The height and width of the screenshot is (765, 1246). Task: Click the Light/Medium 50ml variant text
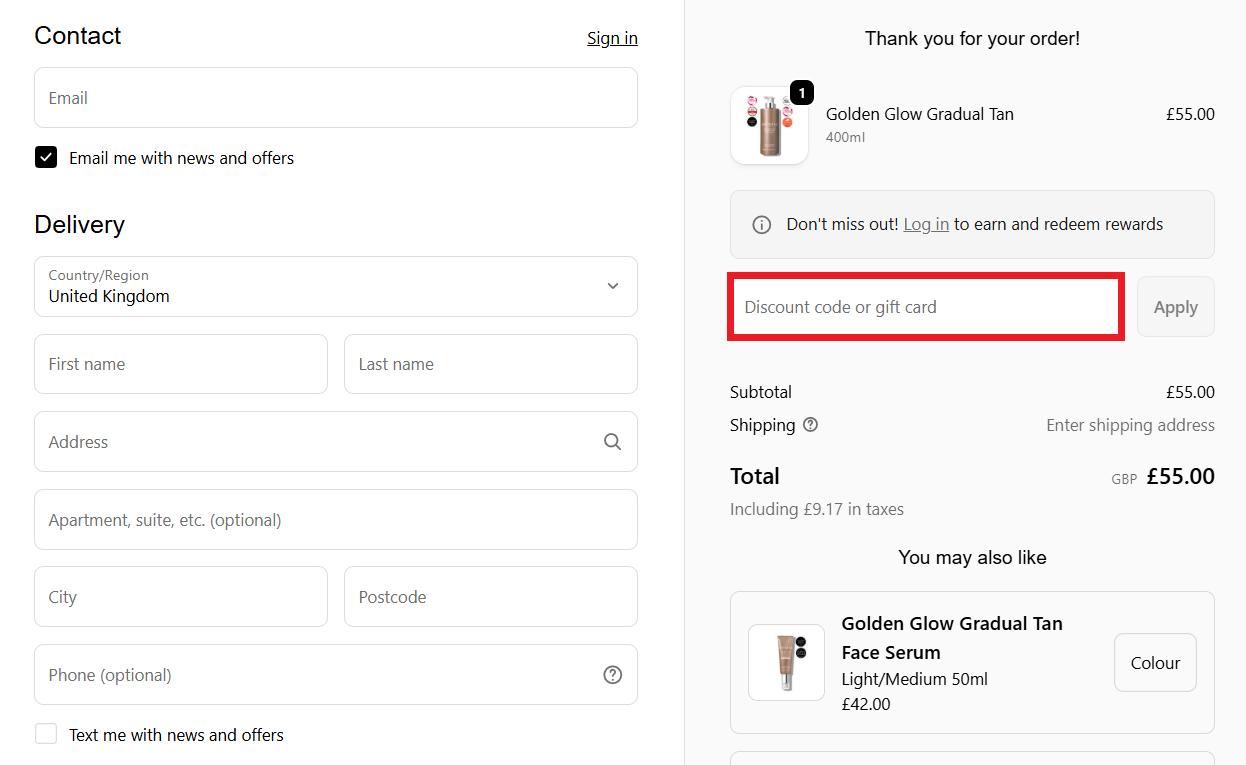pos(915,679)
